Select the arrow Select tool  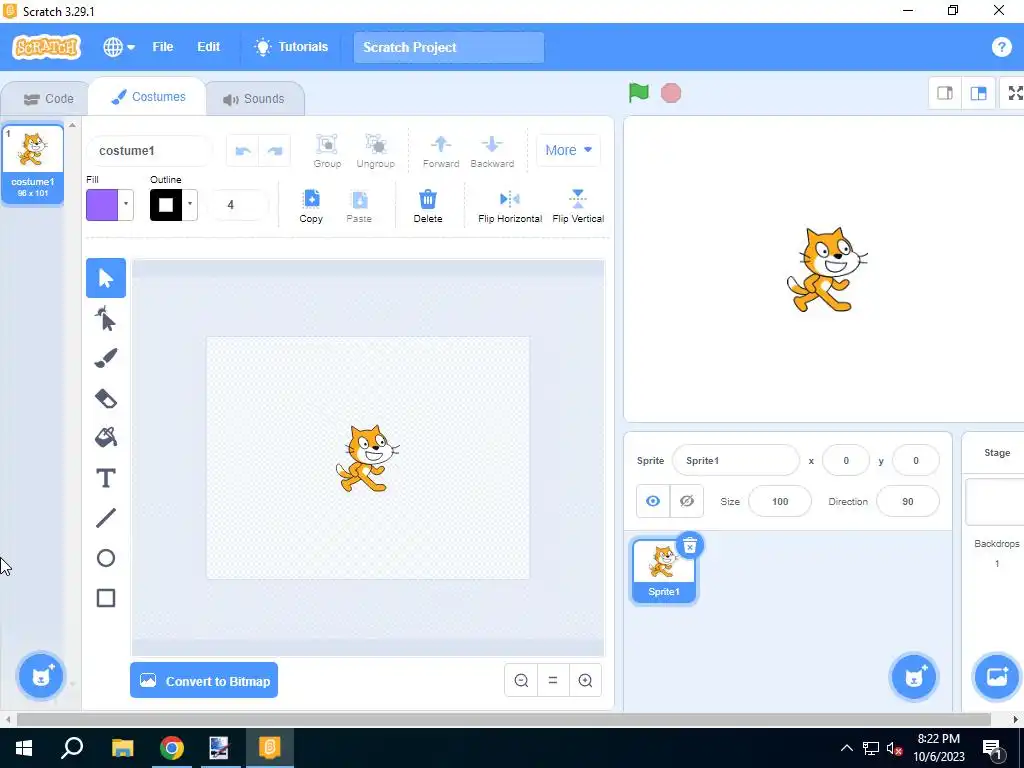point(106,278)
